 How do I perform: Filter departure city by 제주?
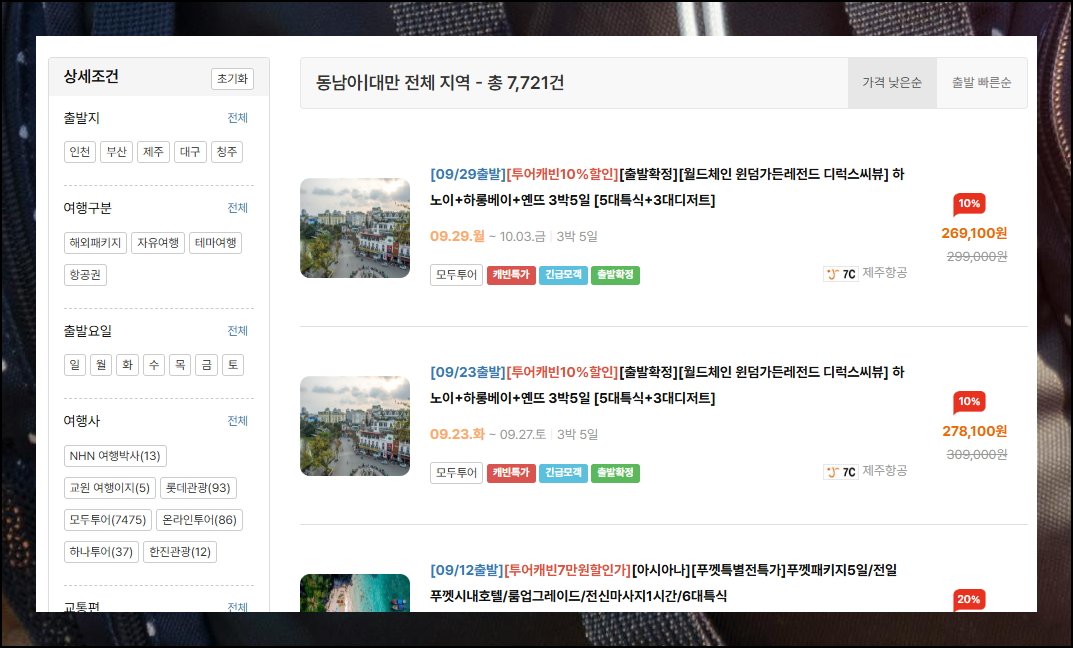point(153,152)
